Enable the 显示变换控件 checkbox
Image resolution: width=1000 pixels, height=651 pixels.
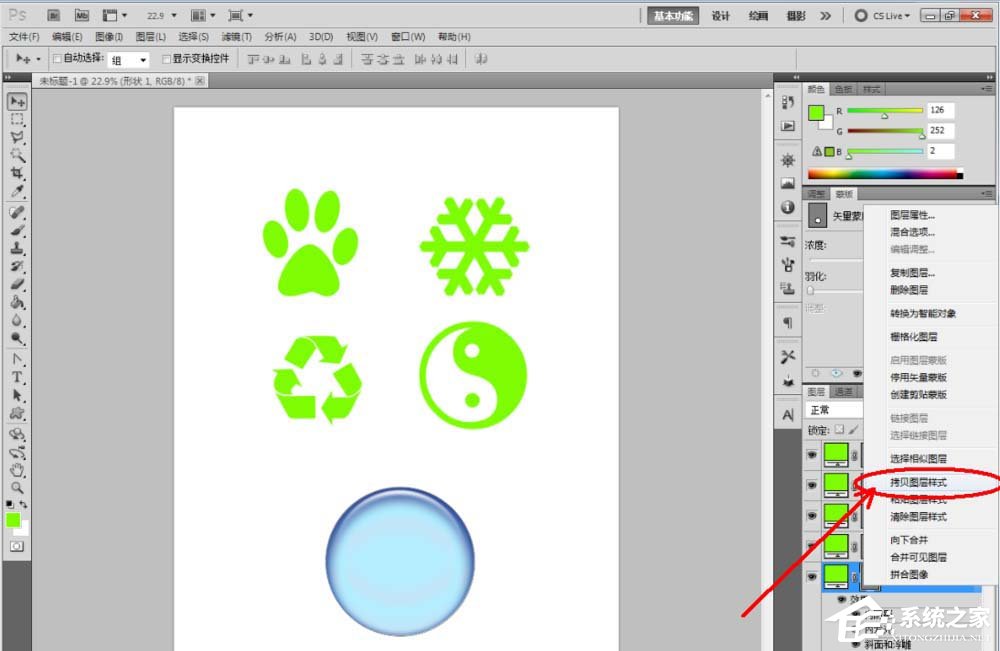pos(166,58)
